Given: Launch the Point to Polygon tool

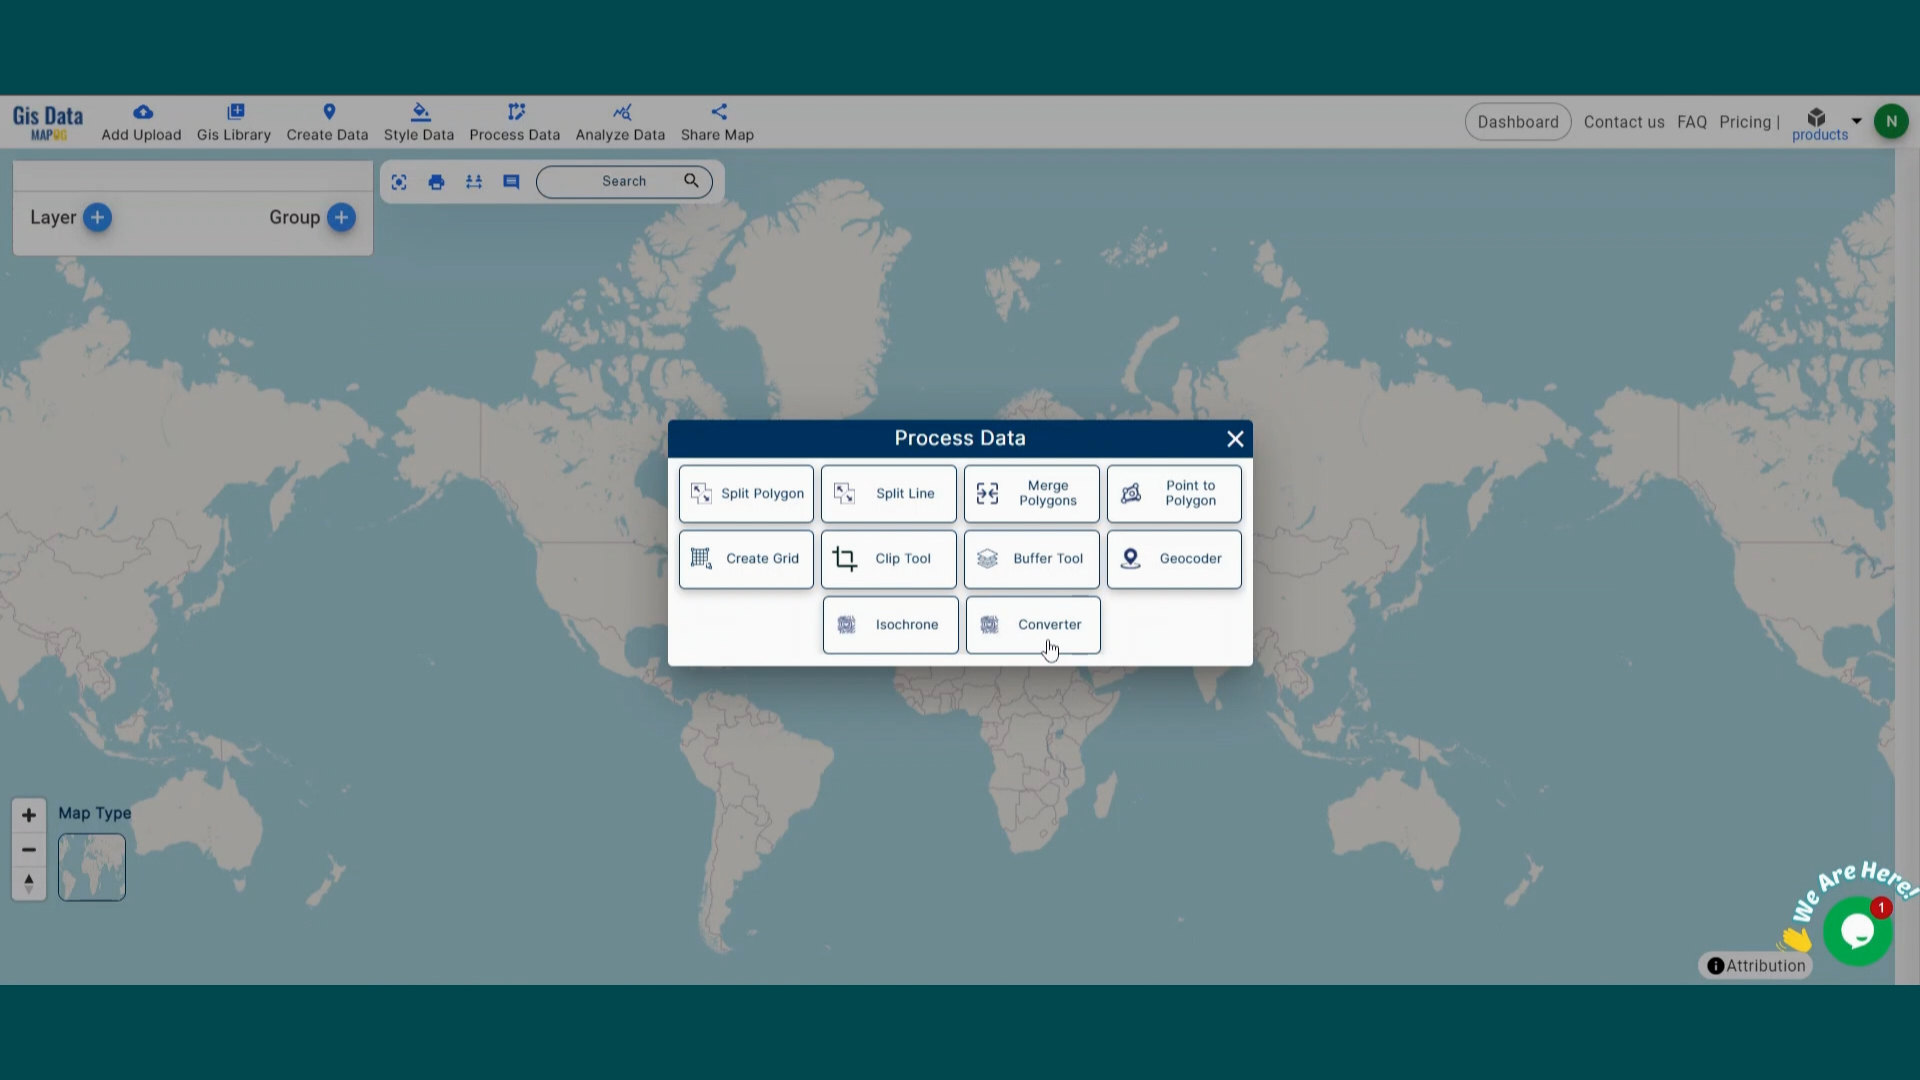Looking at the screenshot, I should (x=1173, y=493).
